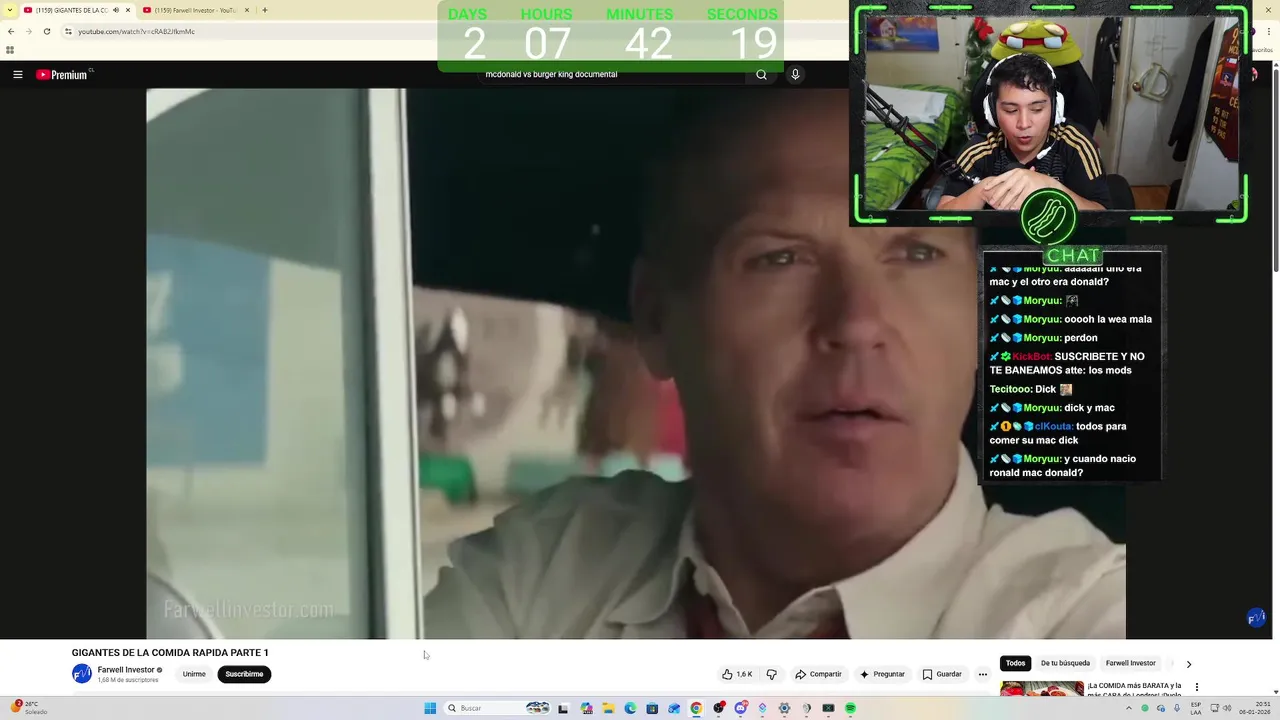Viewport: 1280px width, 720px height.
Task: Switch to the Farwell Investor YouTube tab
Action: (195, 10)
